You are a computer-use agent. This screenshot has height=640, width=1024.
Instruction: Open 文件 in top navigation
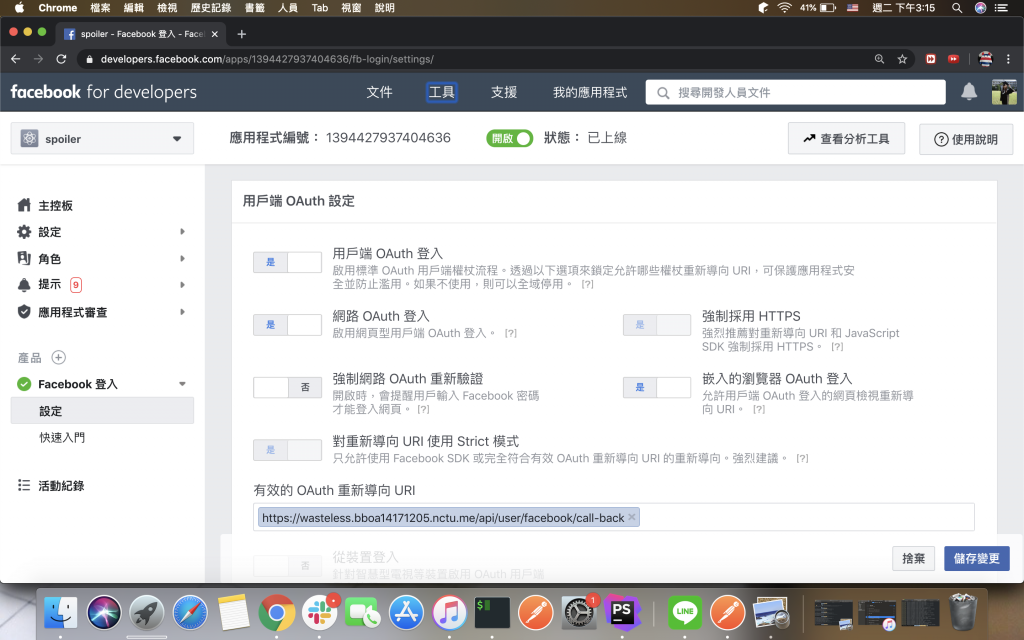tap(379, 92)
